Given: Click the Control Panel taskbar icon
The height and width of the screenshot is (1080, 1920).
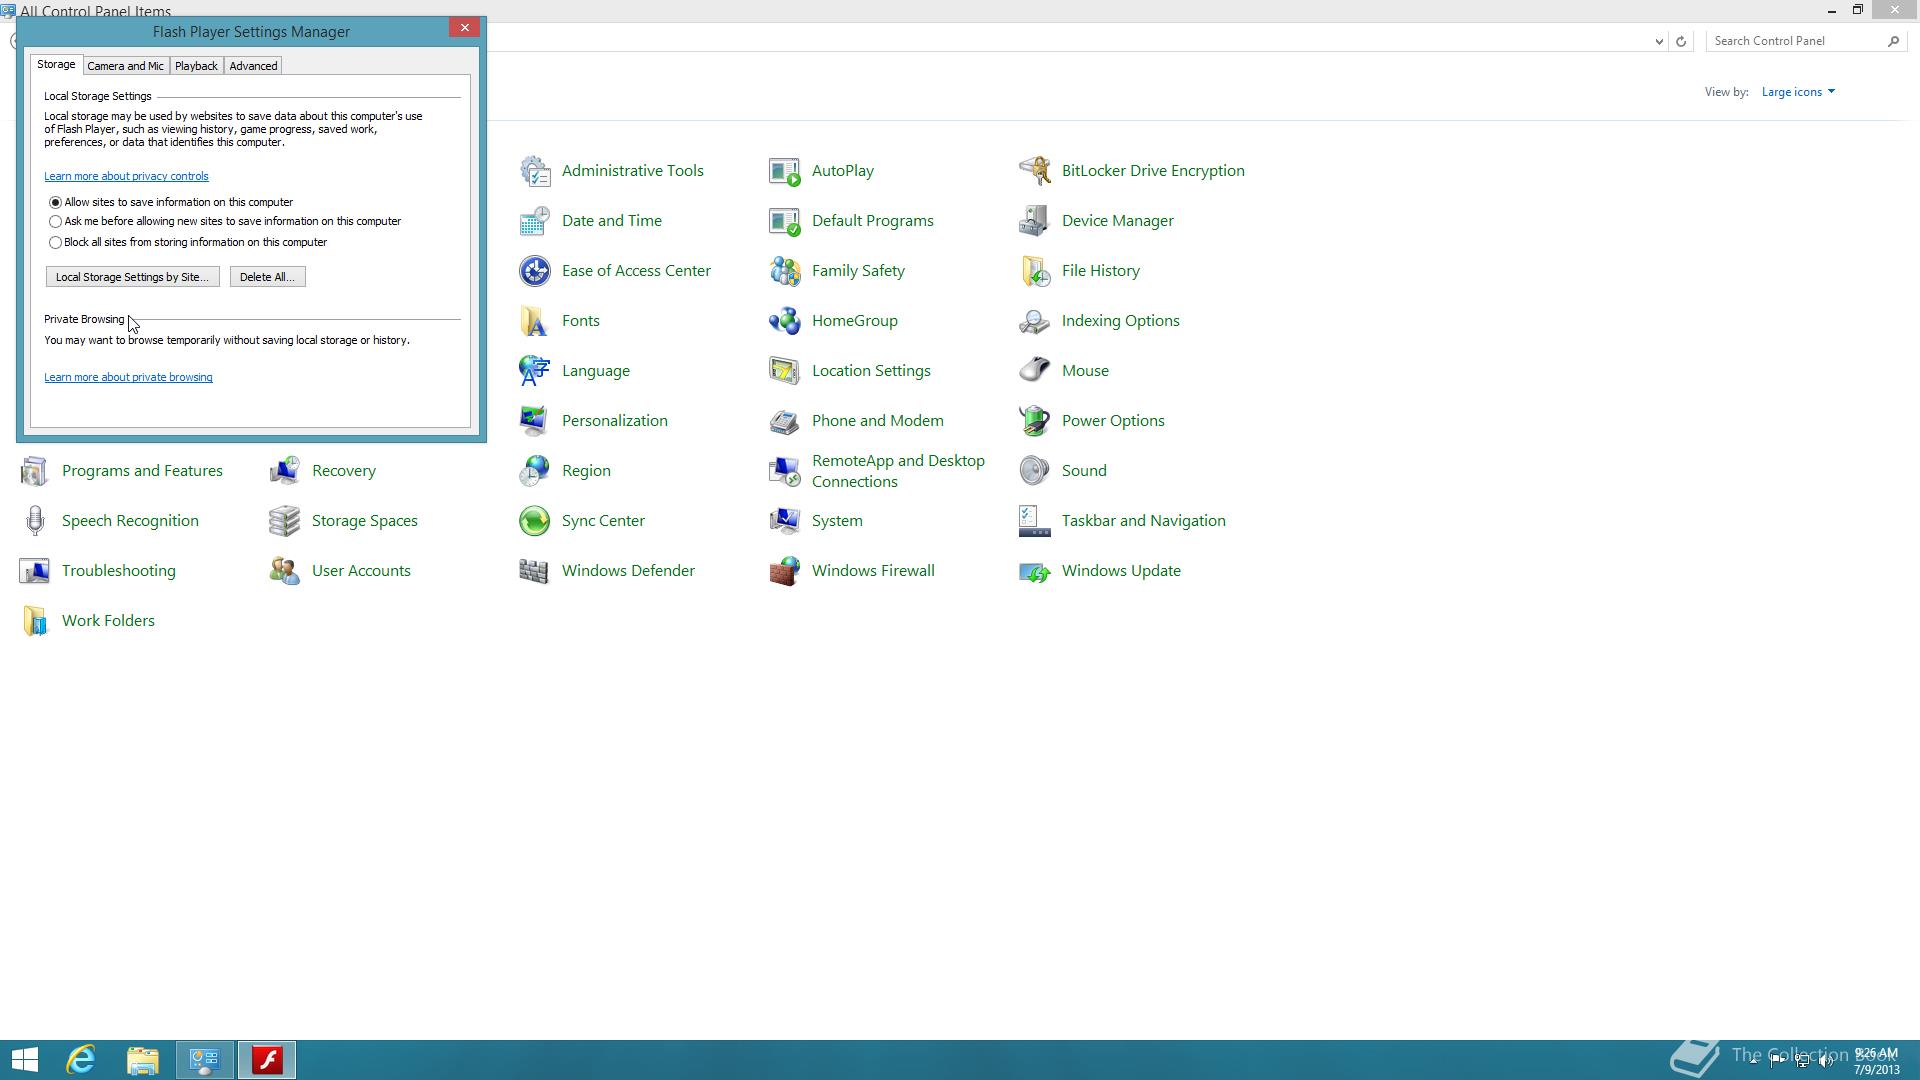Looking at the screenshot, I should [x=205, y=1060].
